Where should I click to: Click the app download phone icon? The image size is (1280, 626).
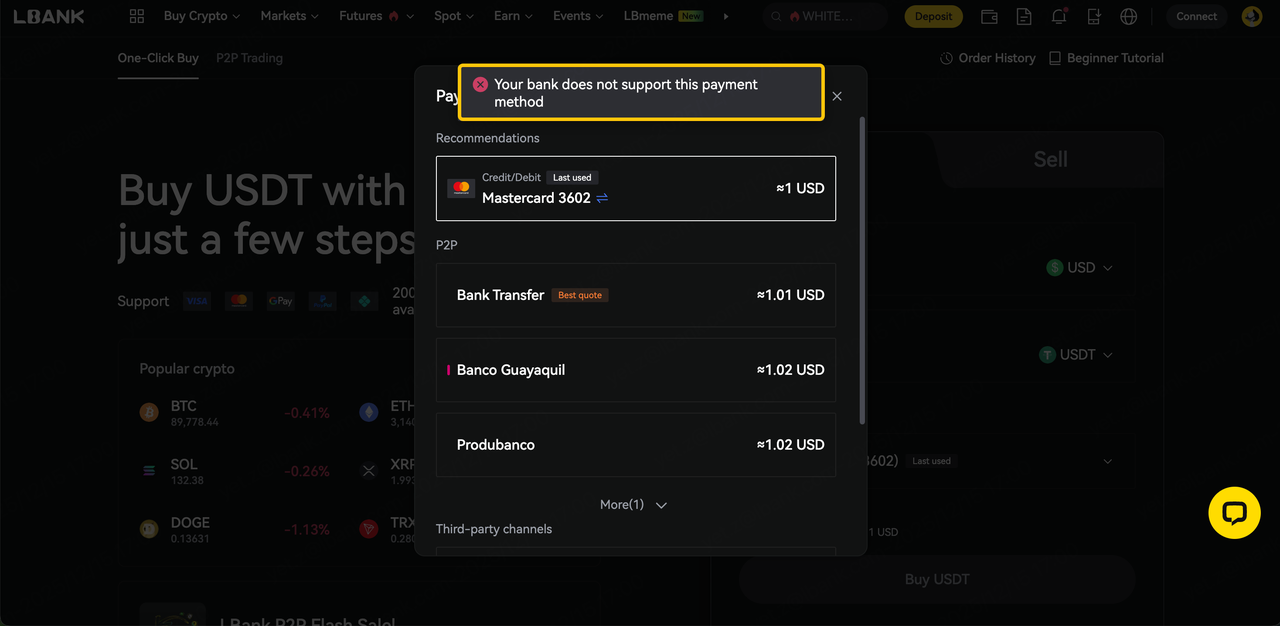(1094, 17)
